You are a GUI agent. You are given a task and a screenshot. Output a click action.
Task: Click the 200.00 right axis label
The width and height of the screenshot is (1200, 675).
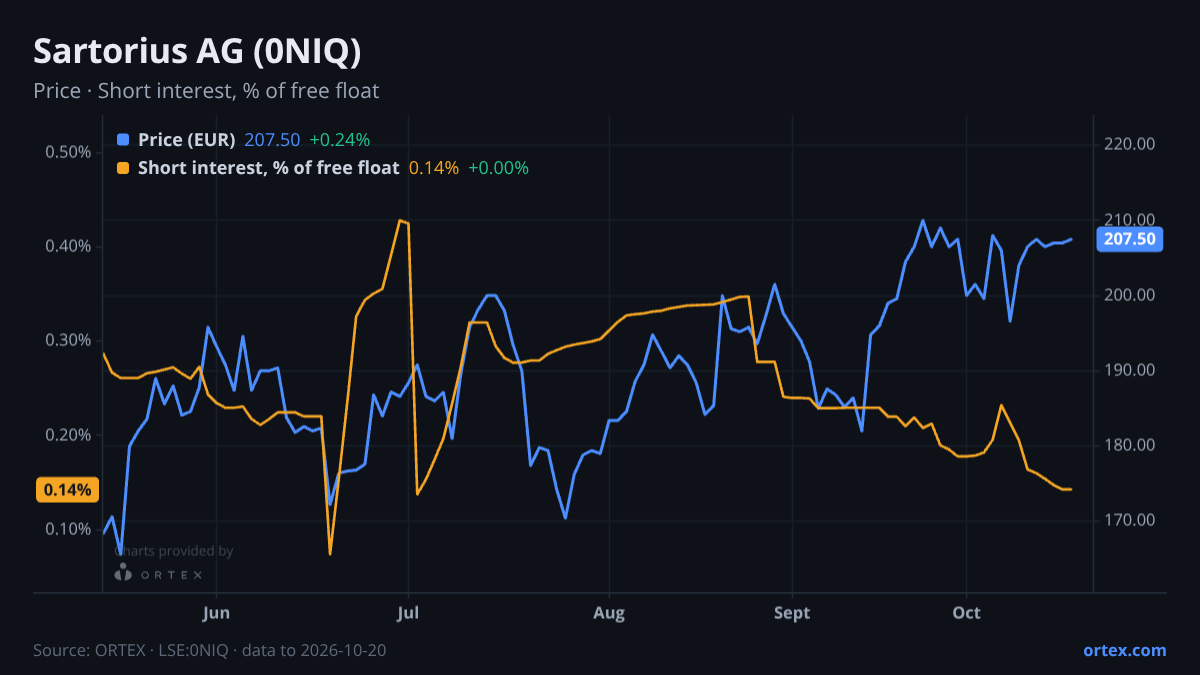[x=1130, y=295]
